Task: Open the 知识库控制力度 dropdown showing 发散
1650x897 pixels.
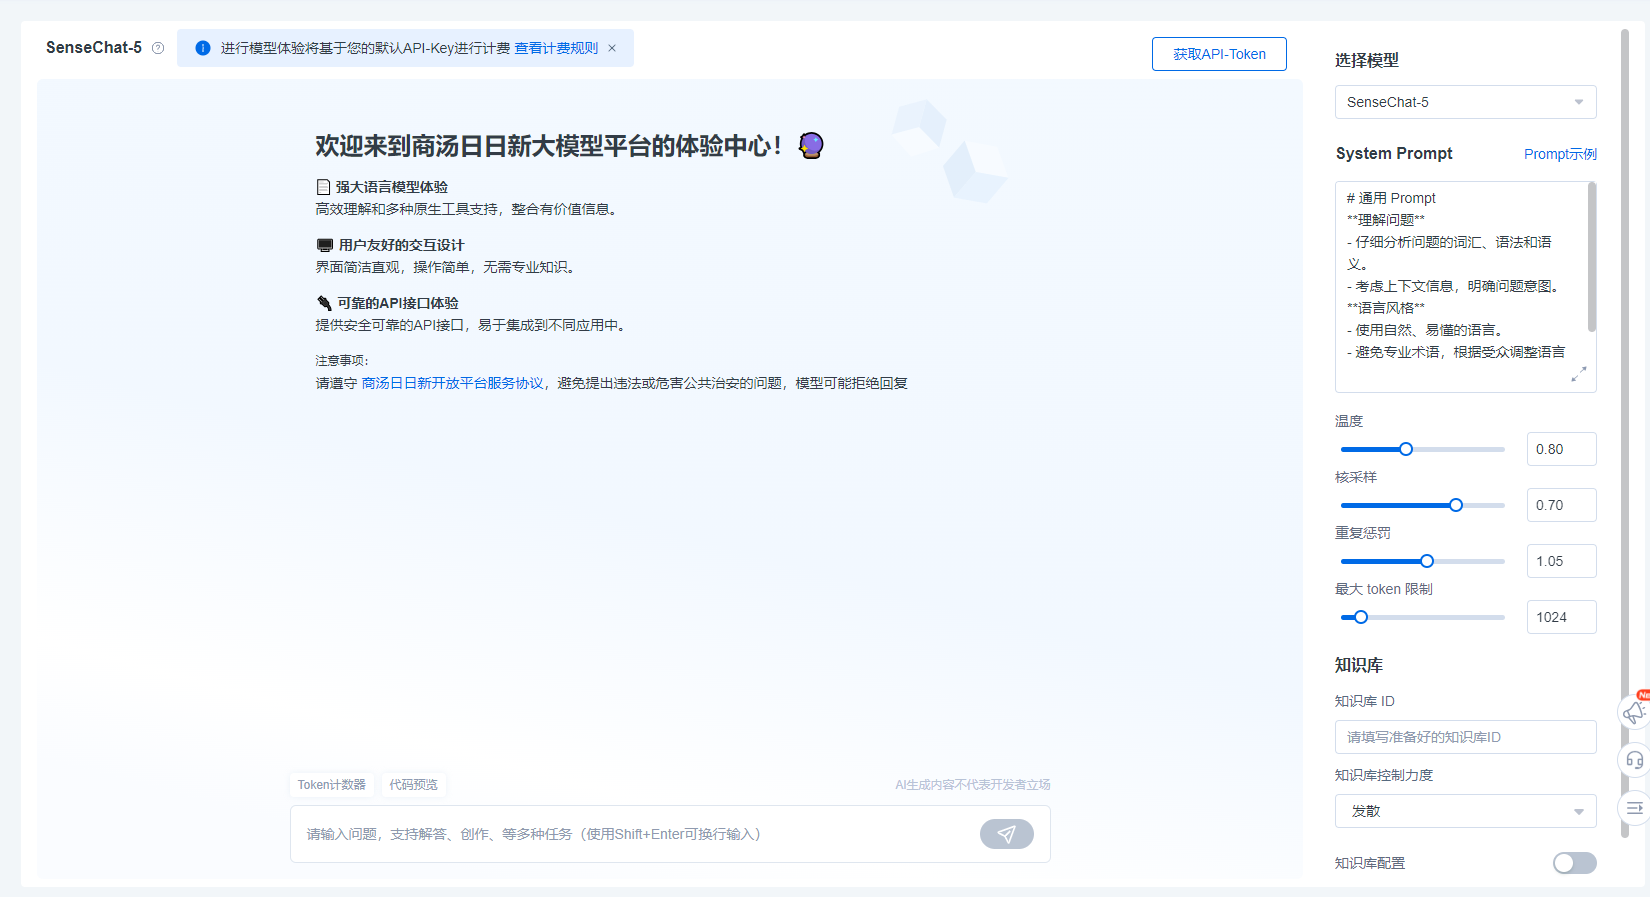Action: pos(1465,811)
